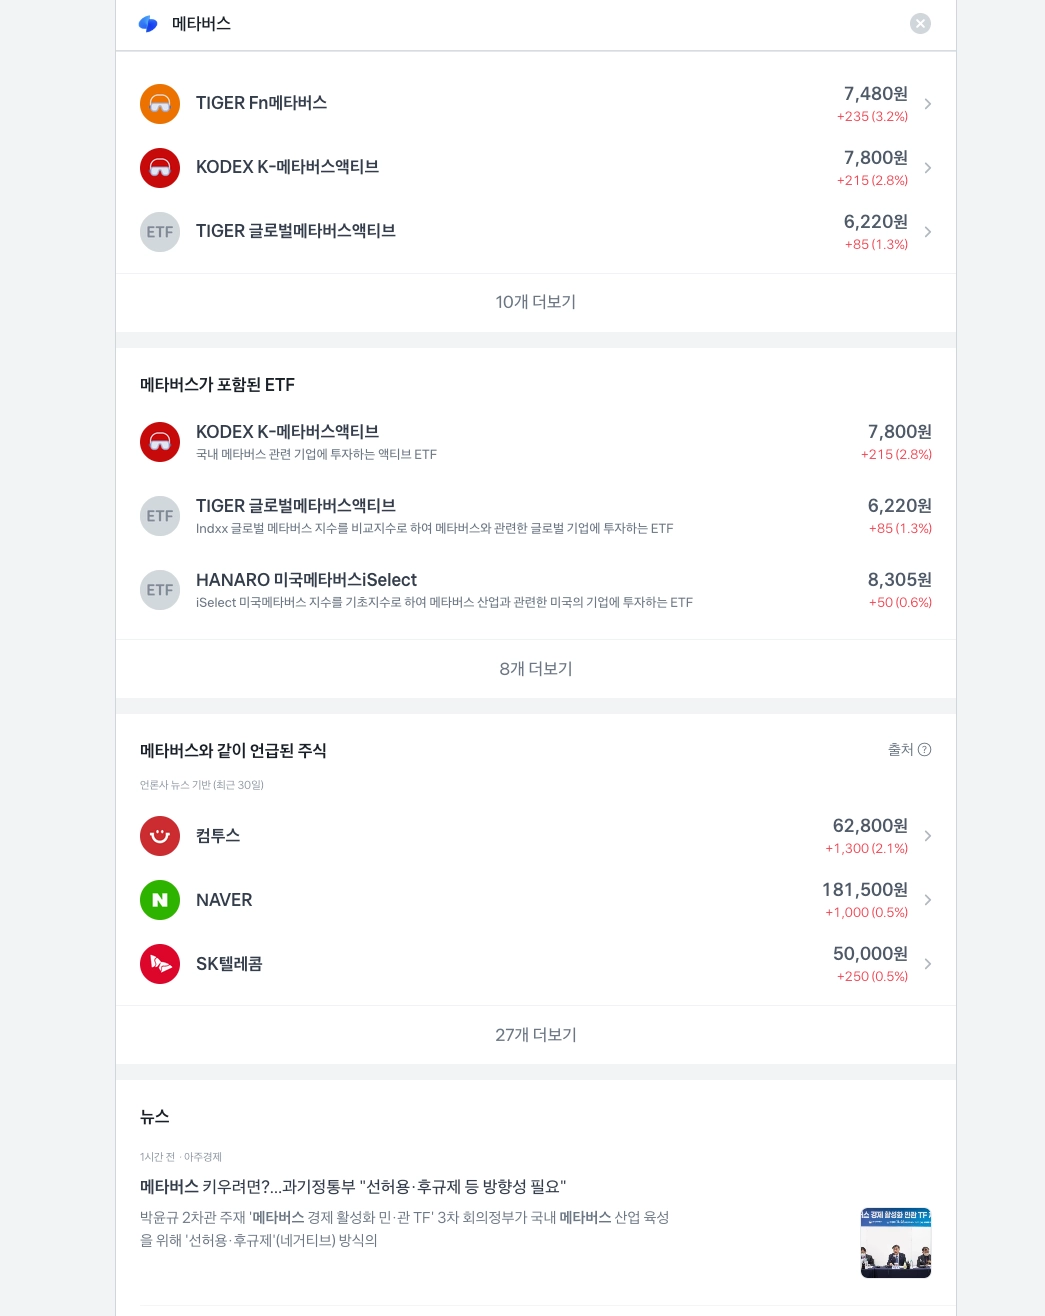Open the SK텔레콤 row chevron
1045x1316 pixels.
click(x=928, y=964)
